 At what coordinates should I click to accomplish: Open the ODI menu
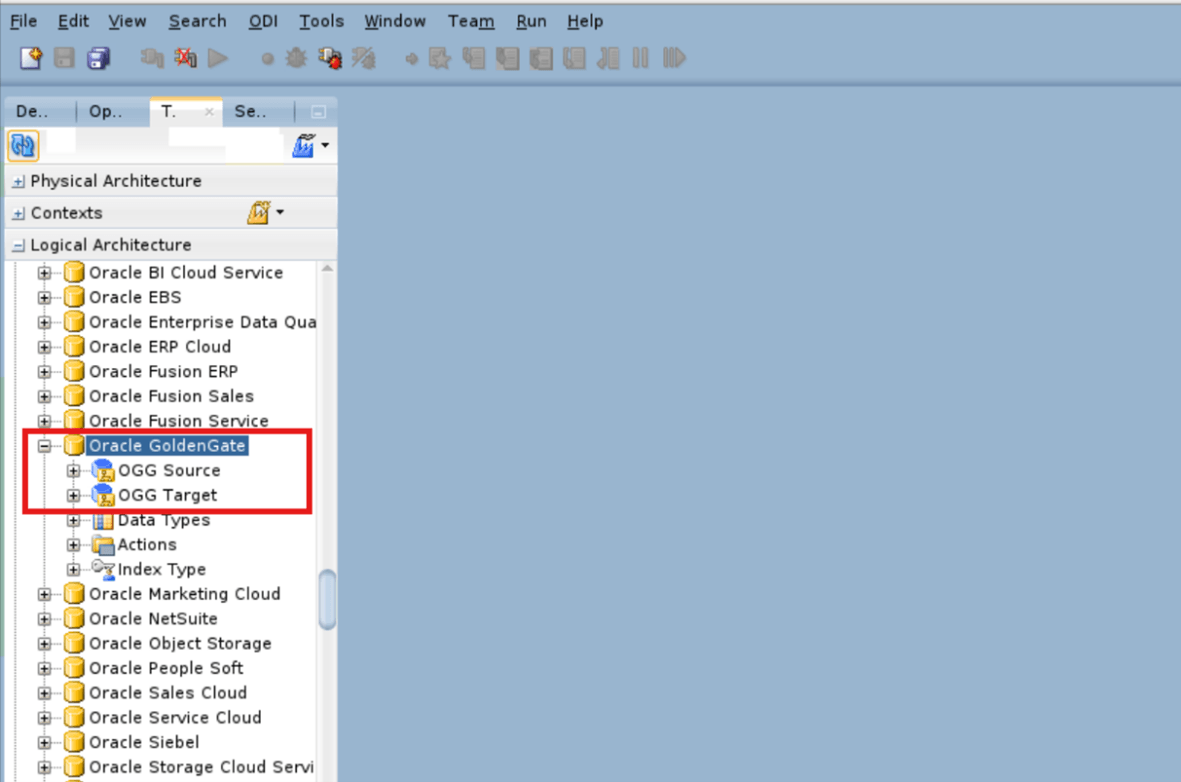point(263,21)
